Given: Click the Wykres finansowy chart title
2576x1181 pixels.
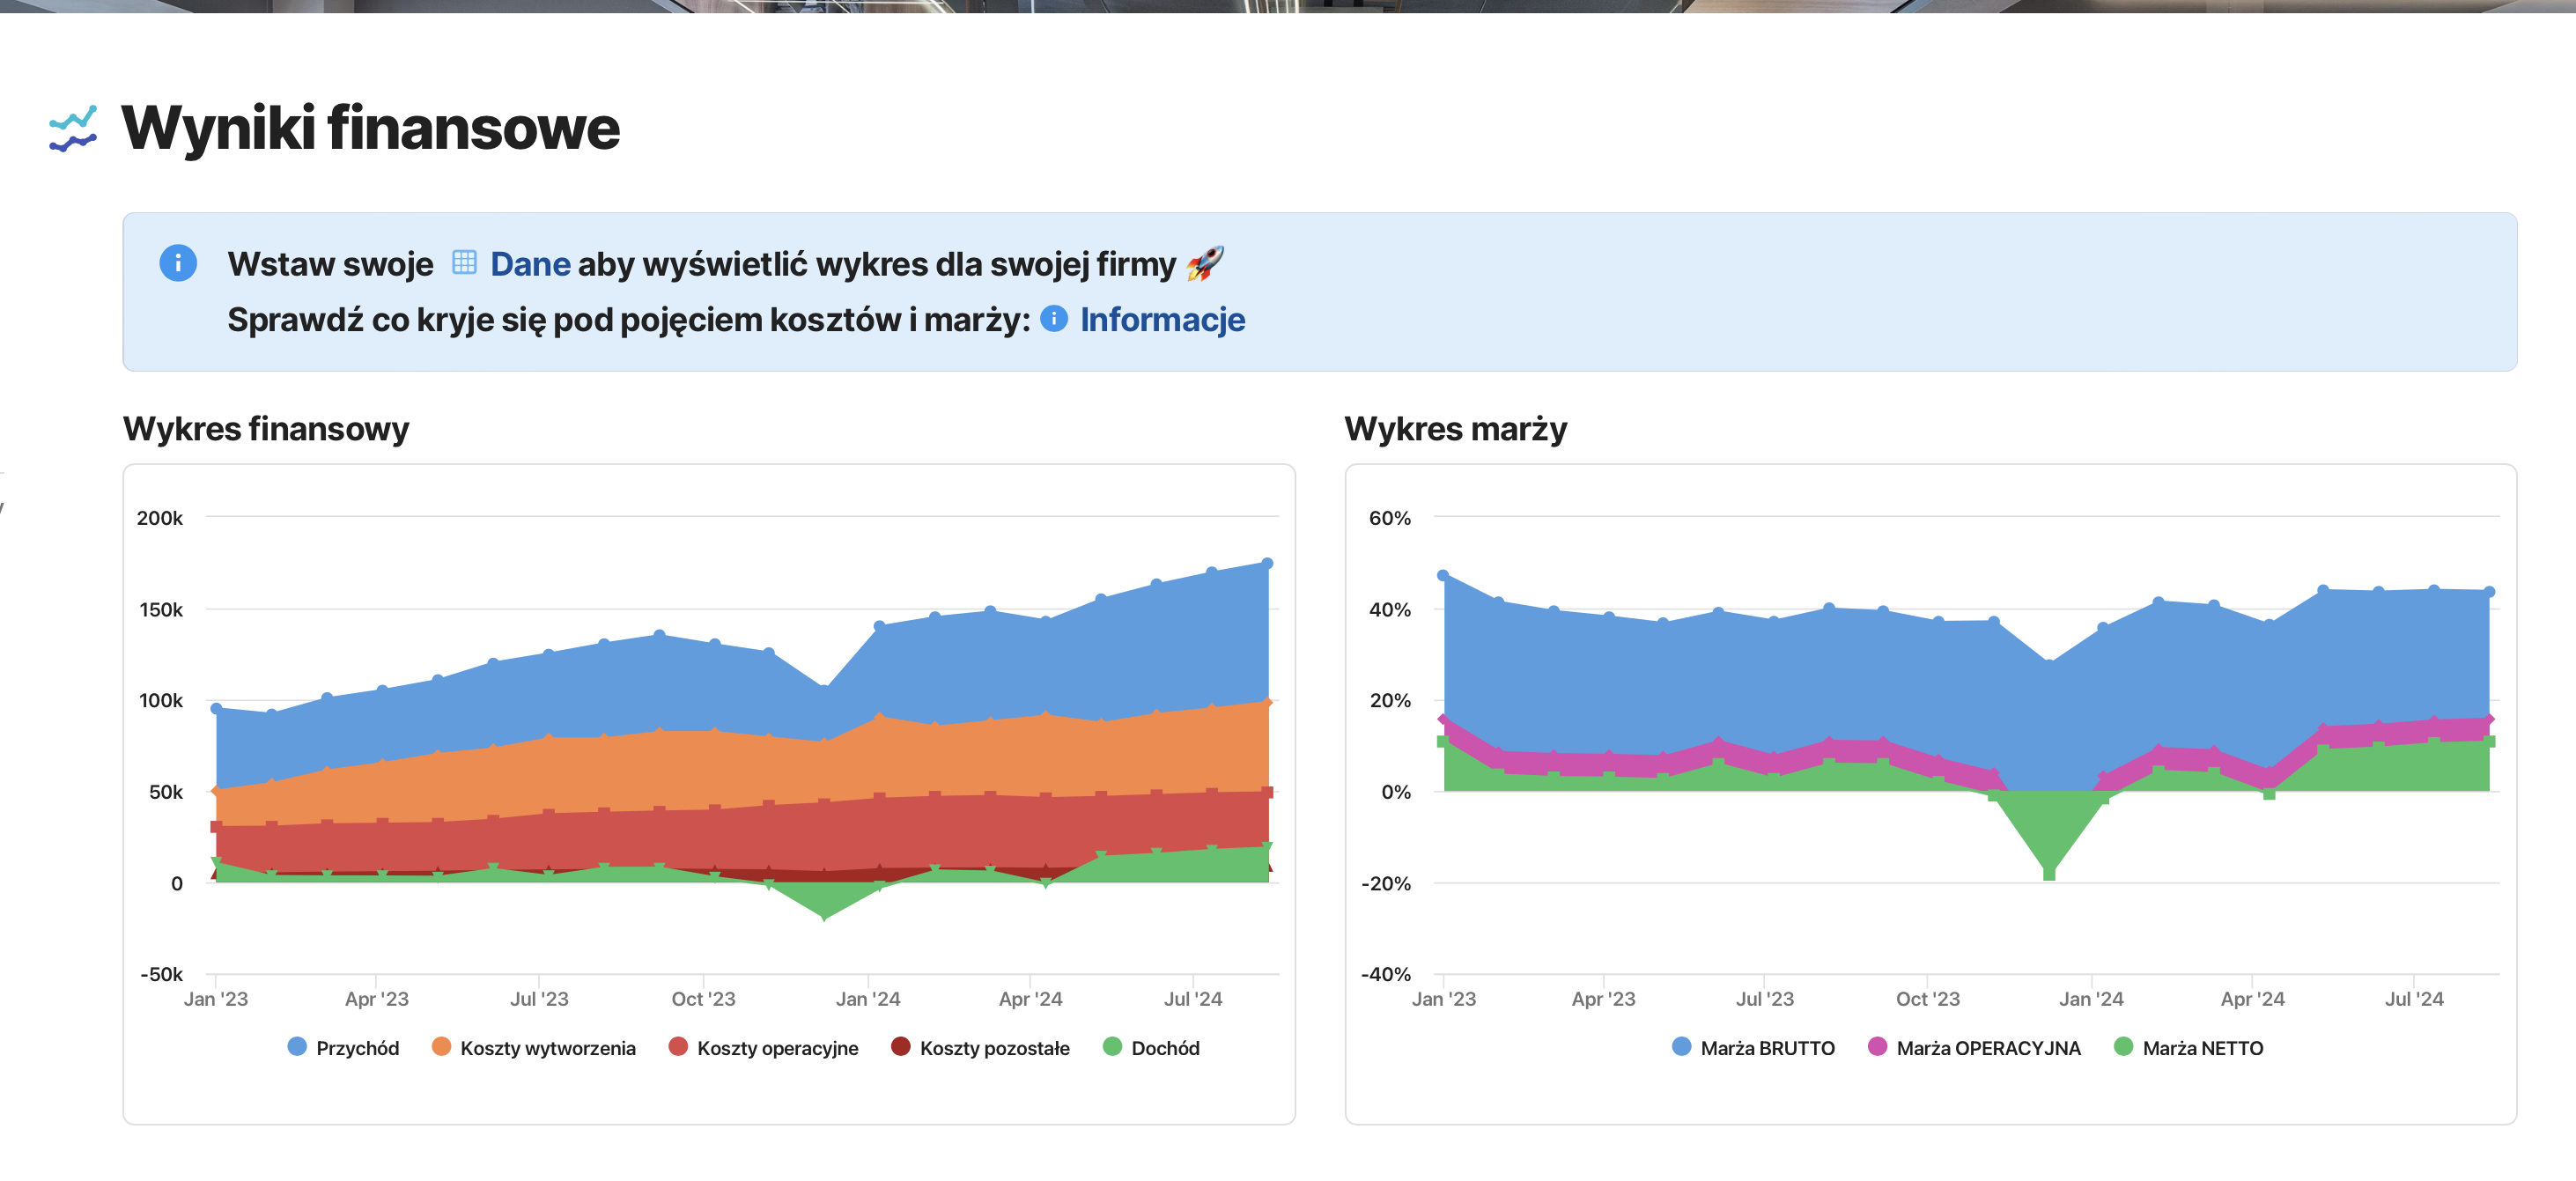Looking at the screenshot, I should (265, 430).
